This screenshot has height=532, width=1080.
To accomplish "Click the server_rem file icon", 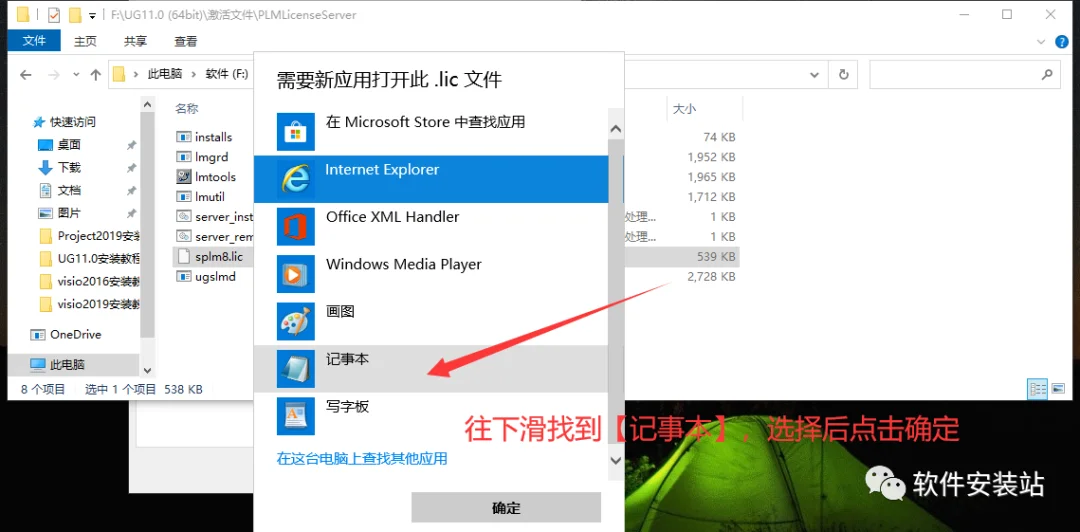I will pos(183,236).
